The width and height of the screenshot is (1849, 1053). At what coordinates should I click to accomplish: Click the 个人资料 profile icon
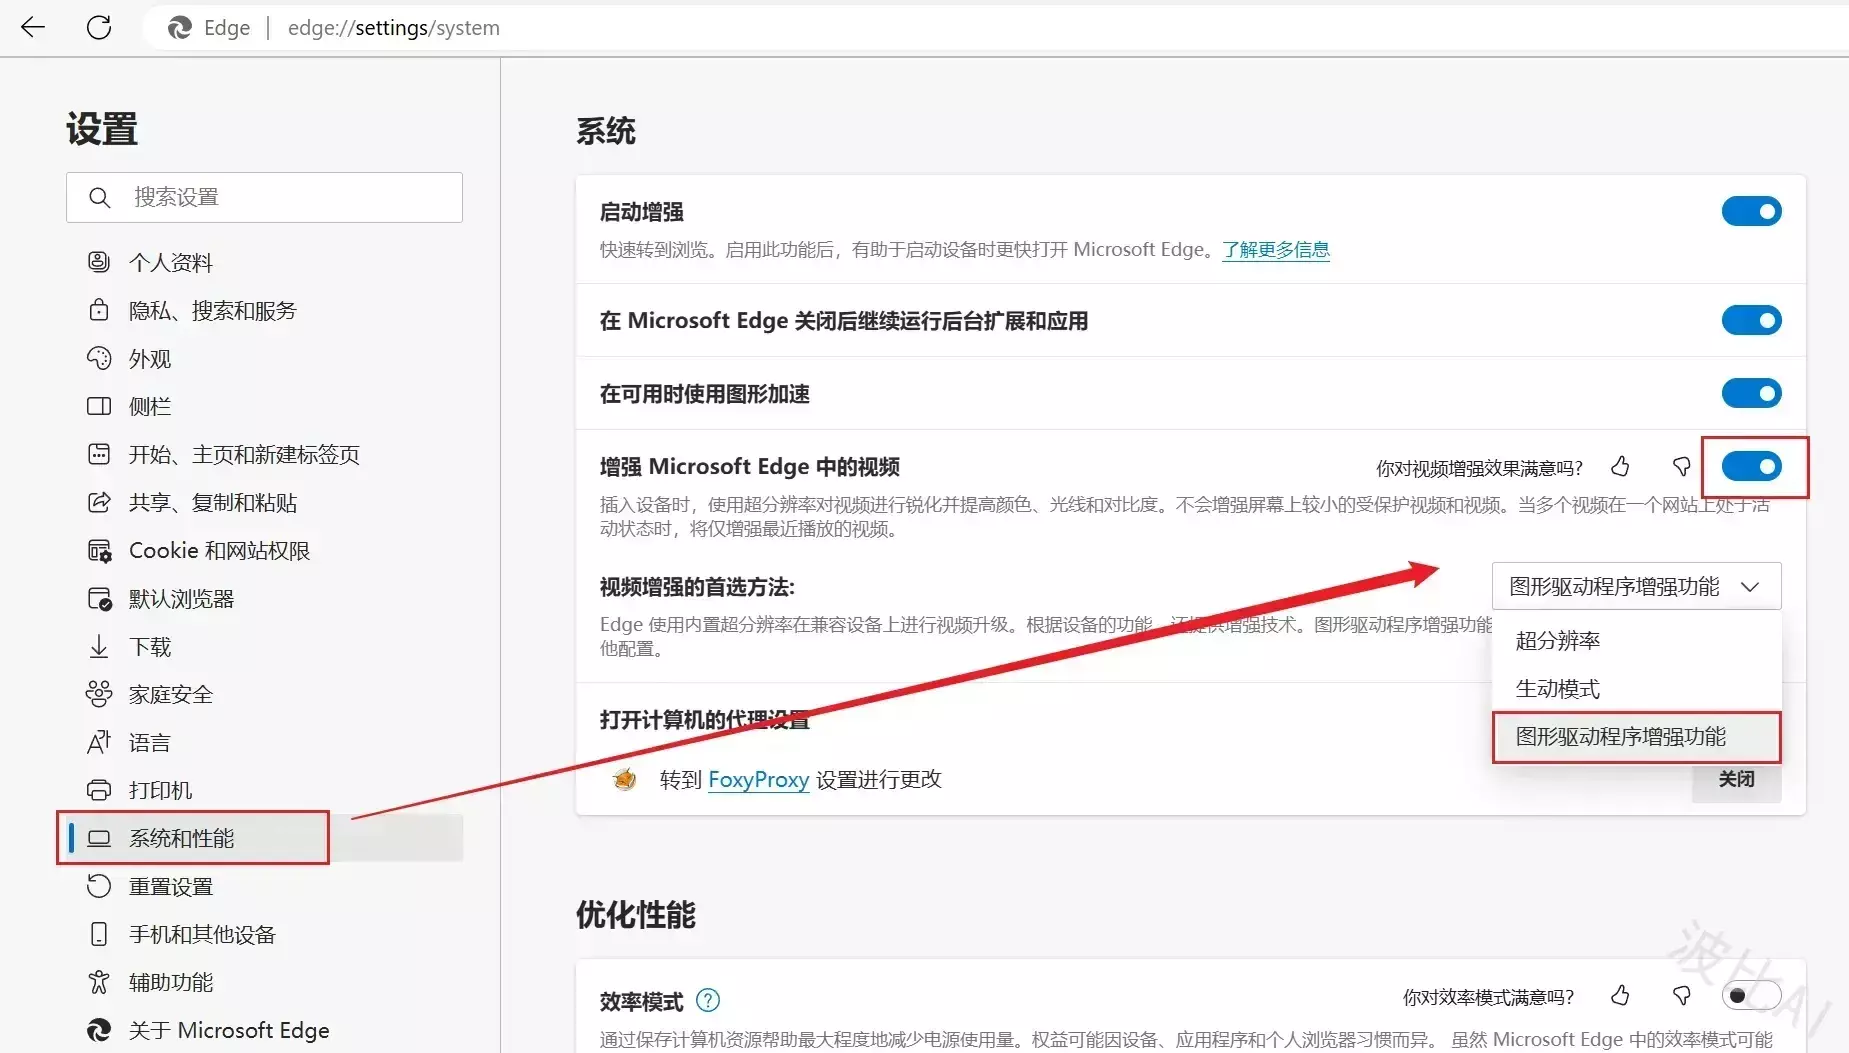(99, 262)
